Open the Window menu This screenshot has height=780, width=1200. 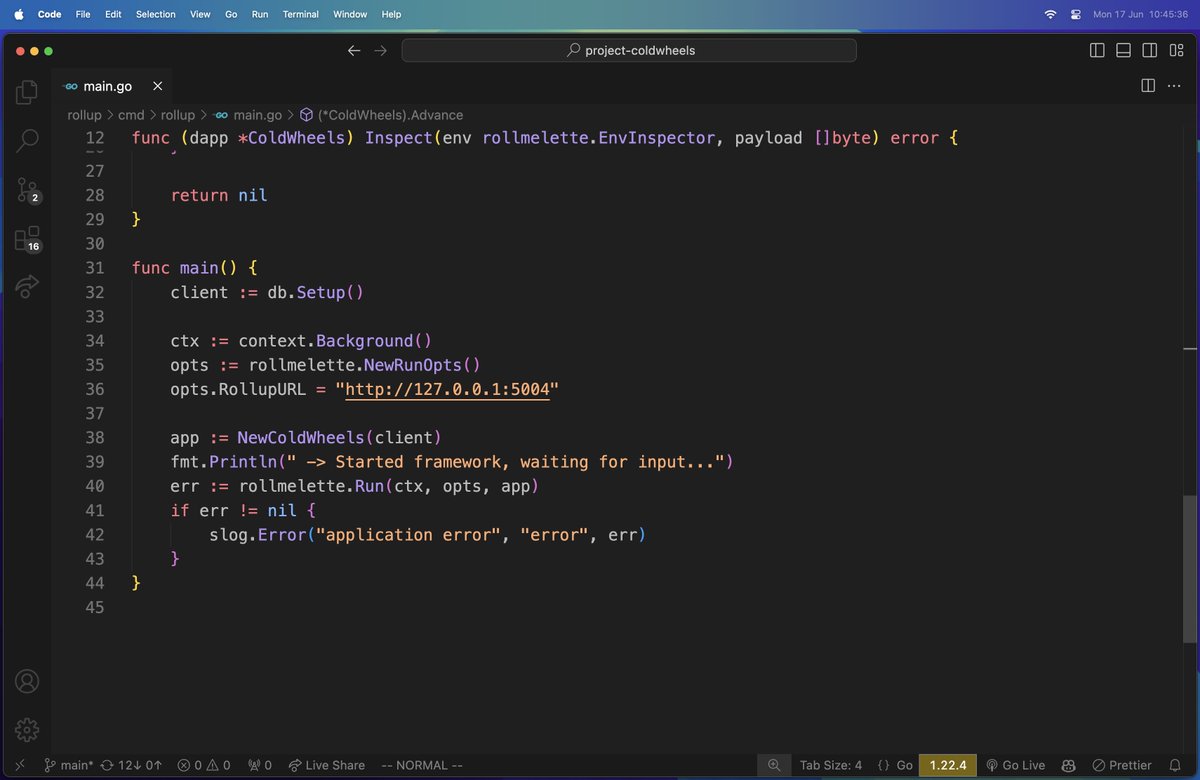click(x=350, y=14)
